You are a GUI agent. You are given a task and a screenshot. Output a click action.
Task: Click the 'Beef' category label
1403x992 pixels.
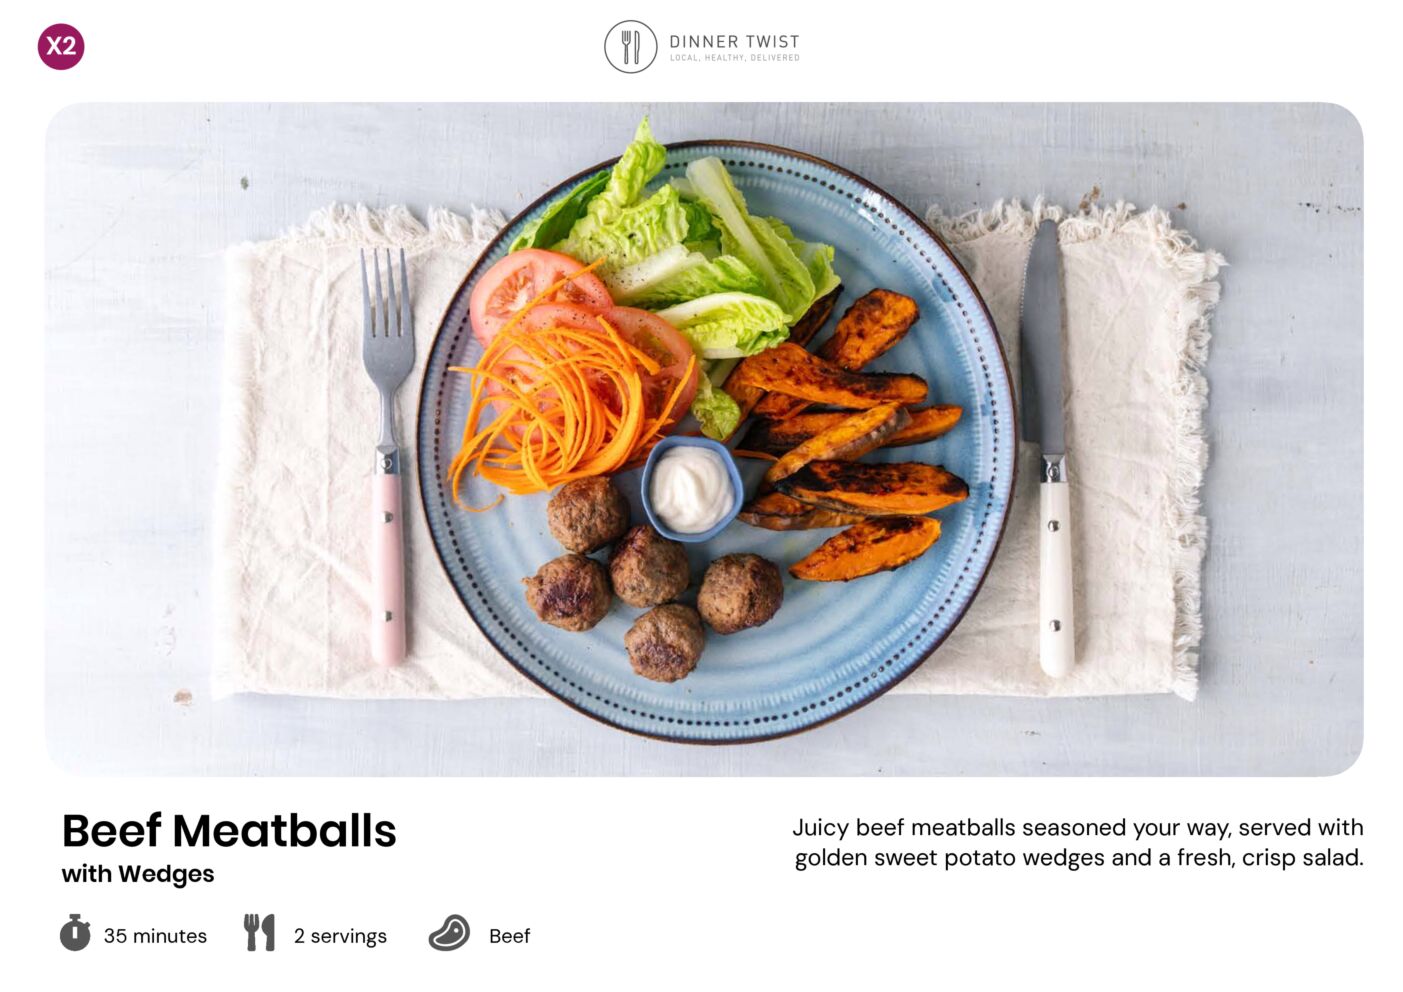coord(509,936)
